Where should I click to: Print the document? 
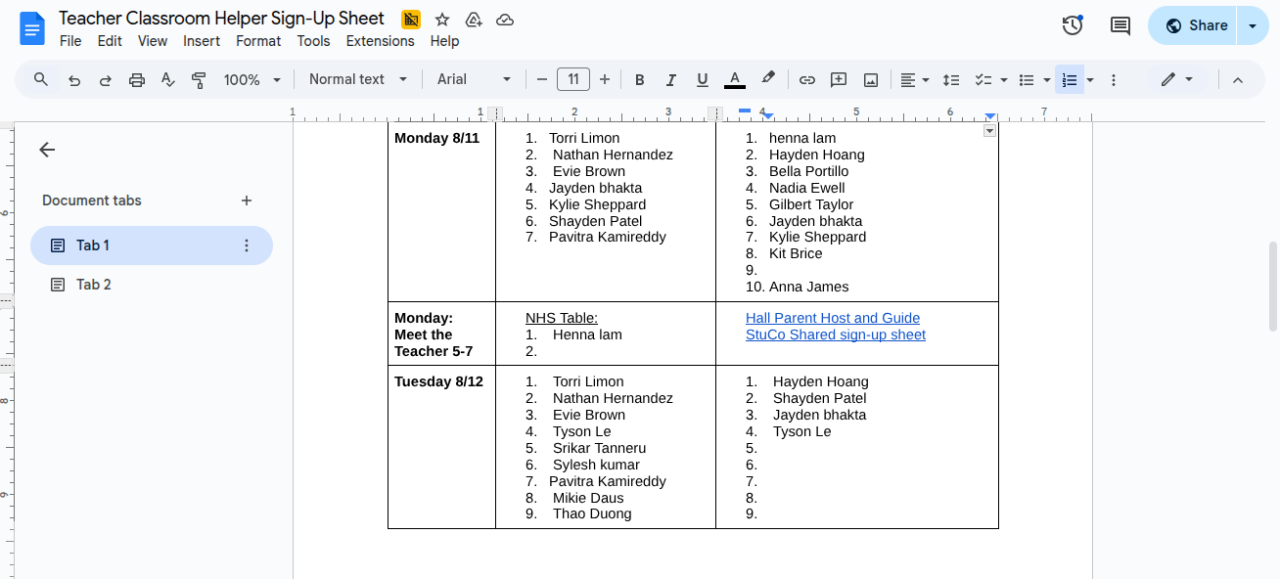(137, 80)
